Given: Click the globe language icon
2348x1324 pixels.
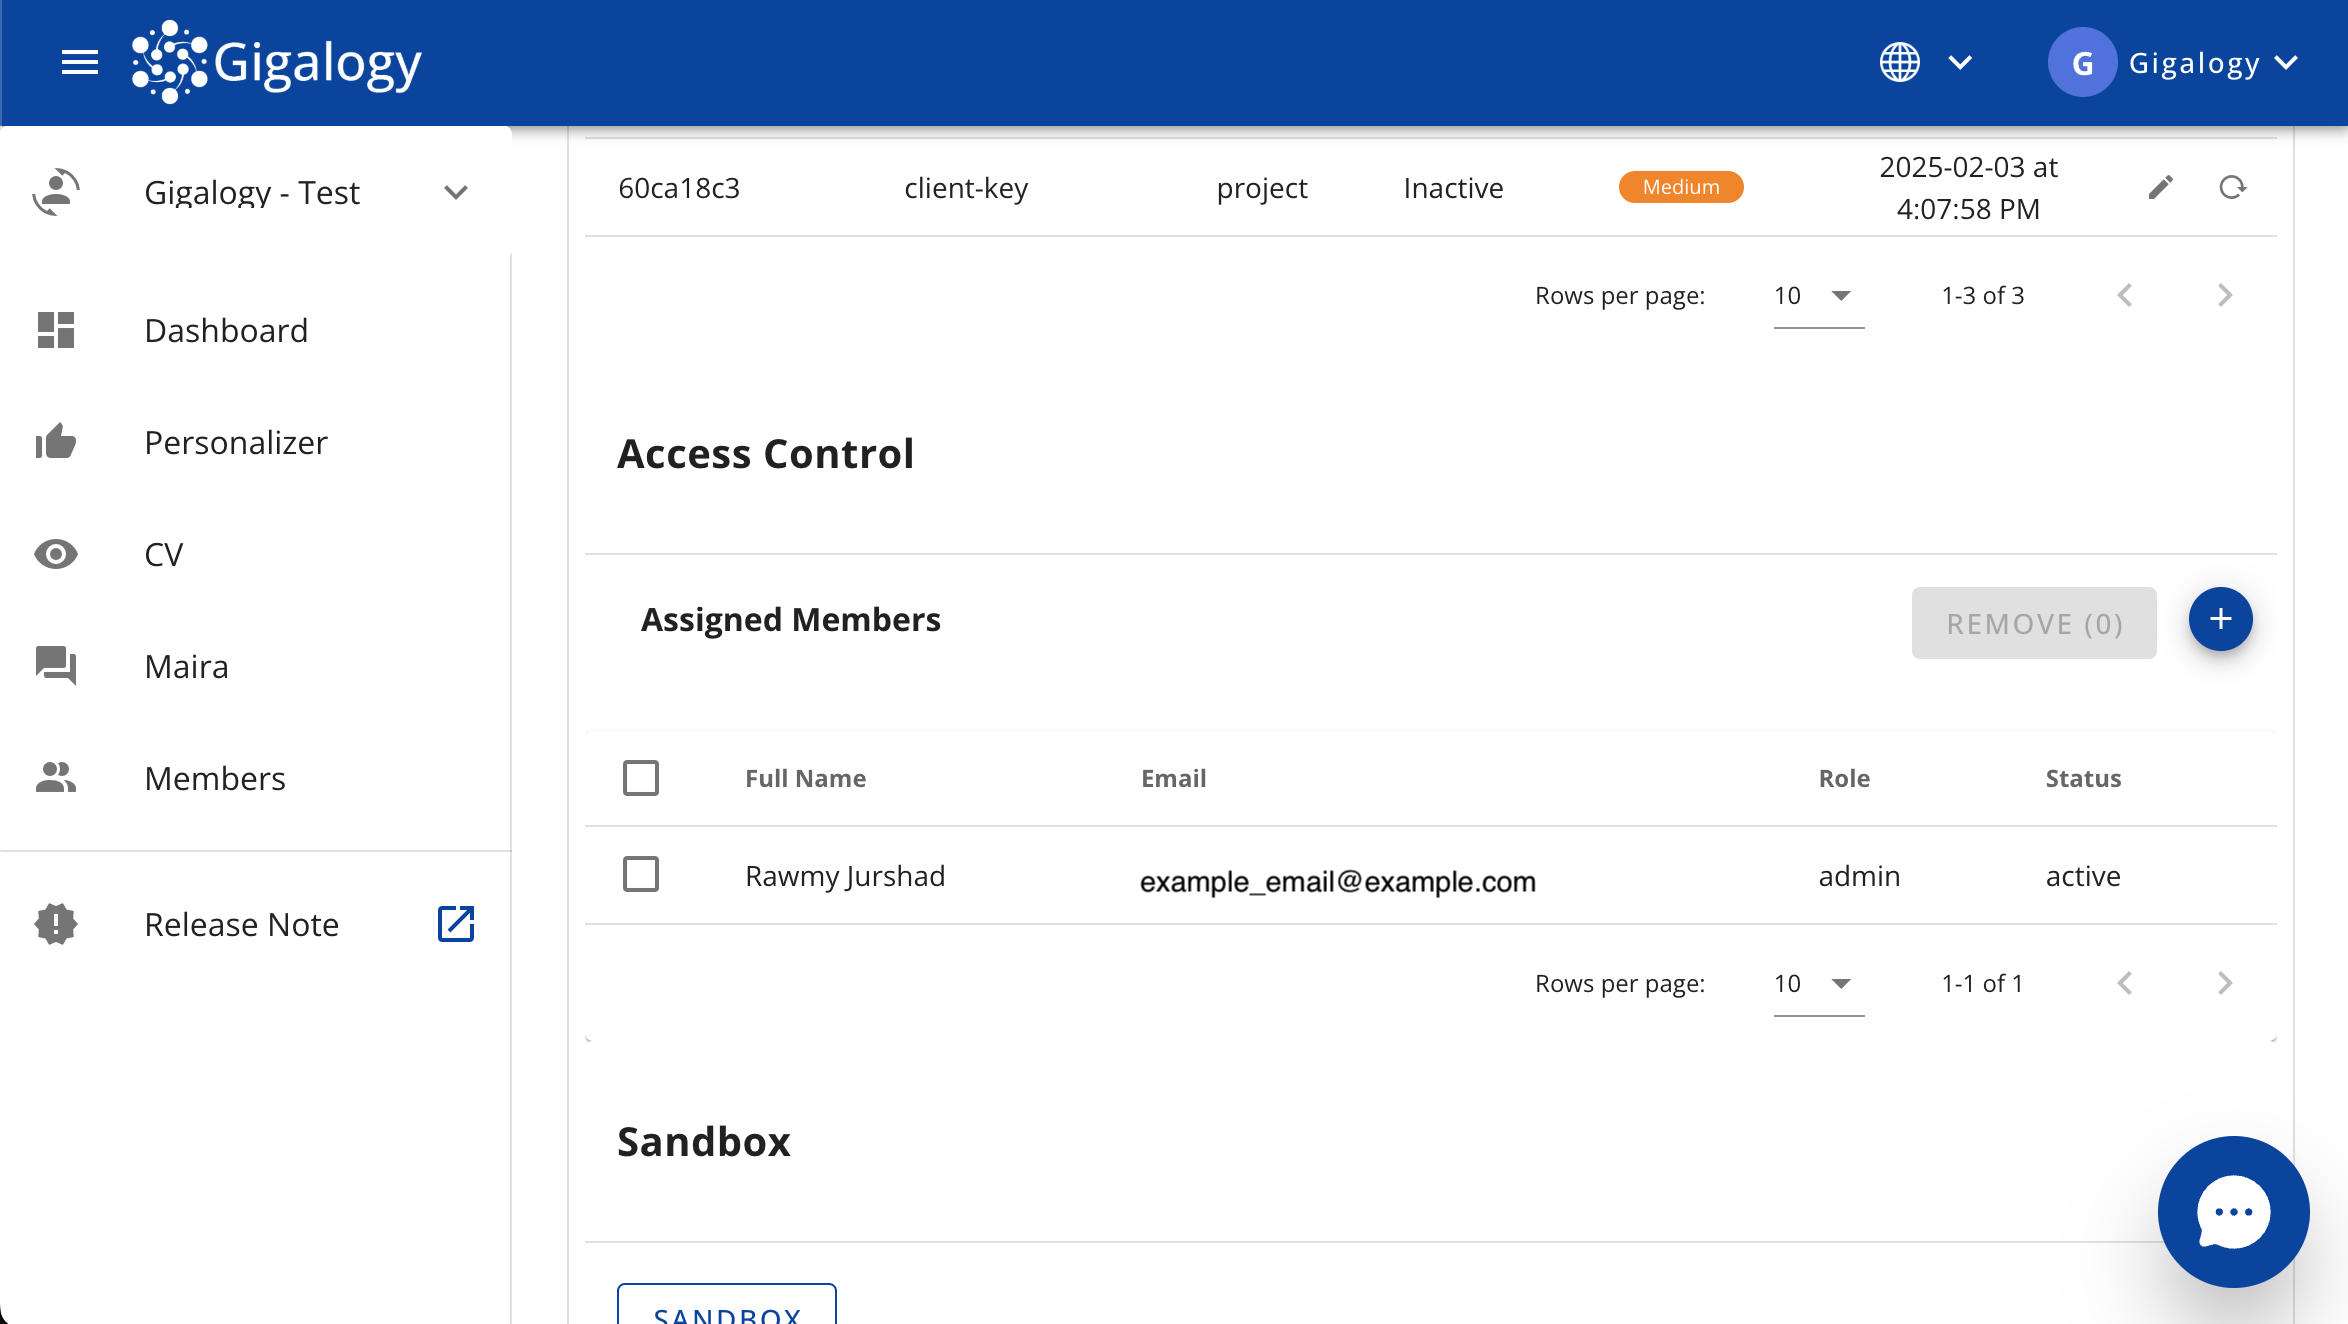Looking at the screenshot, I should (x=1899, y=62).
